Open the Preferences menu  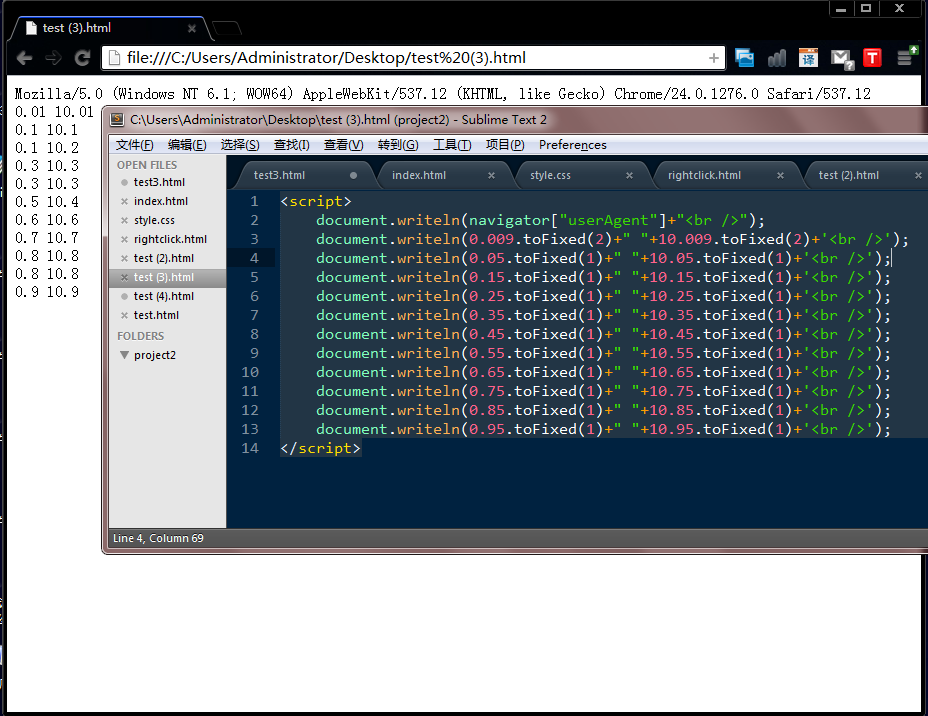[572, 145]
